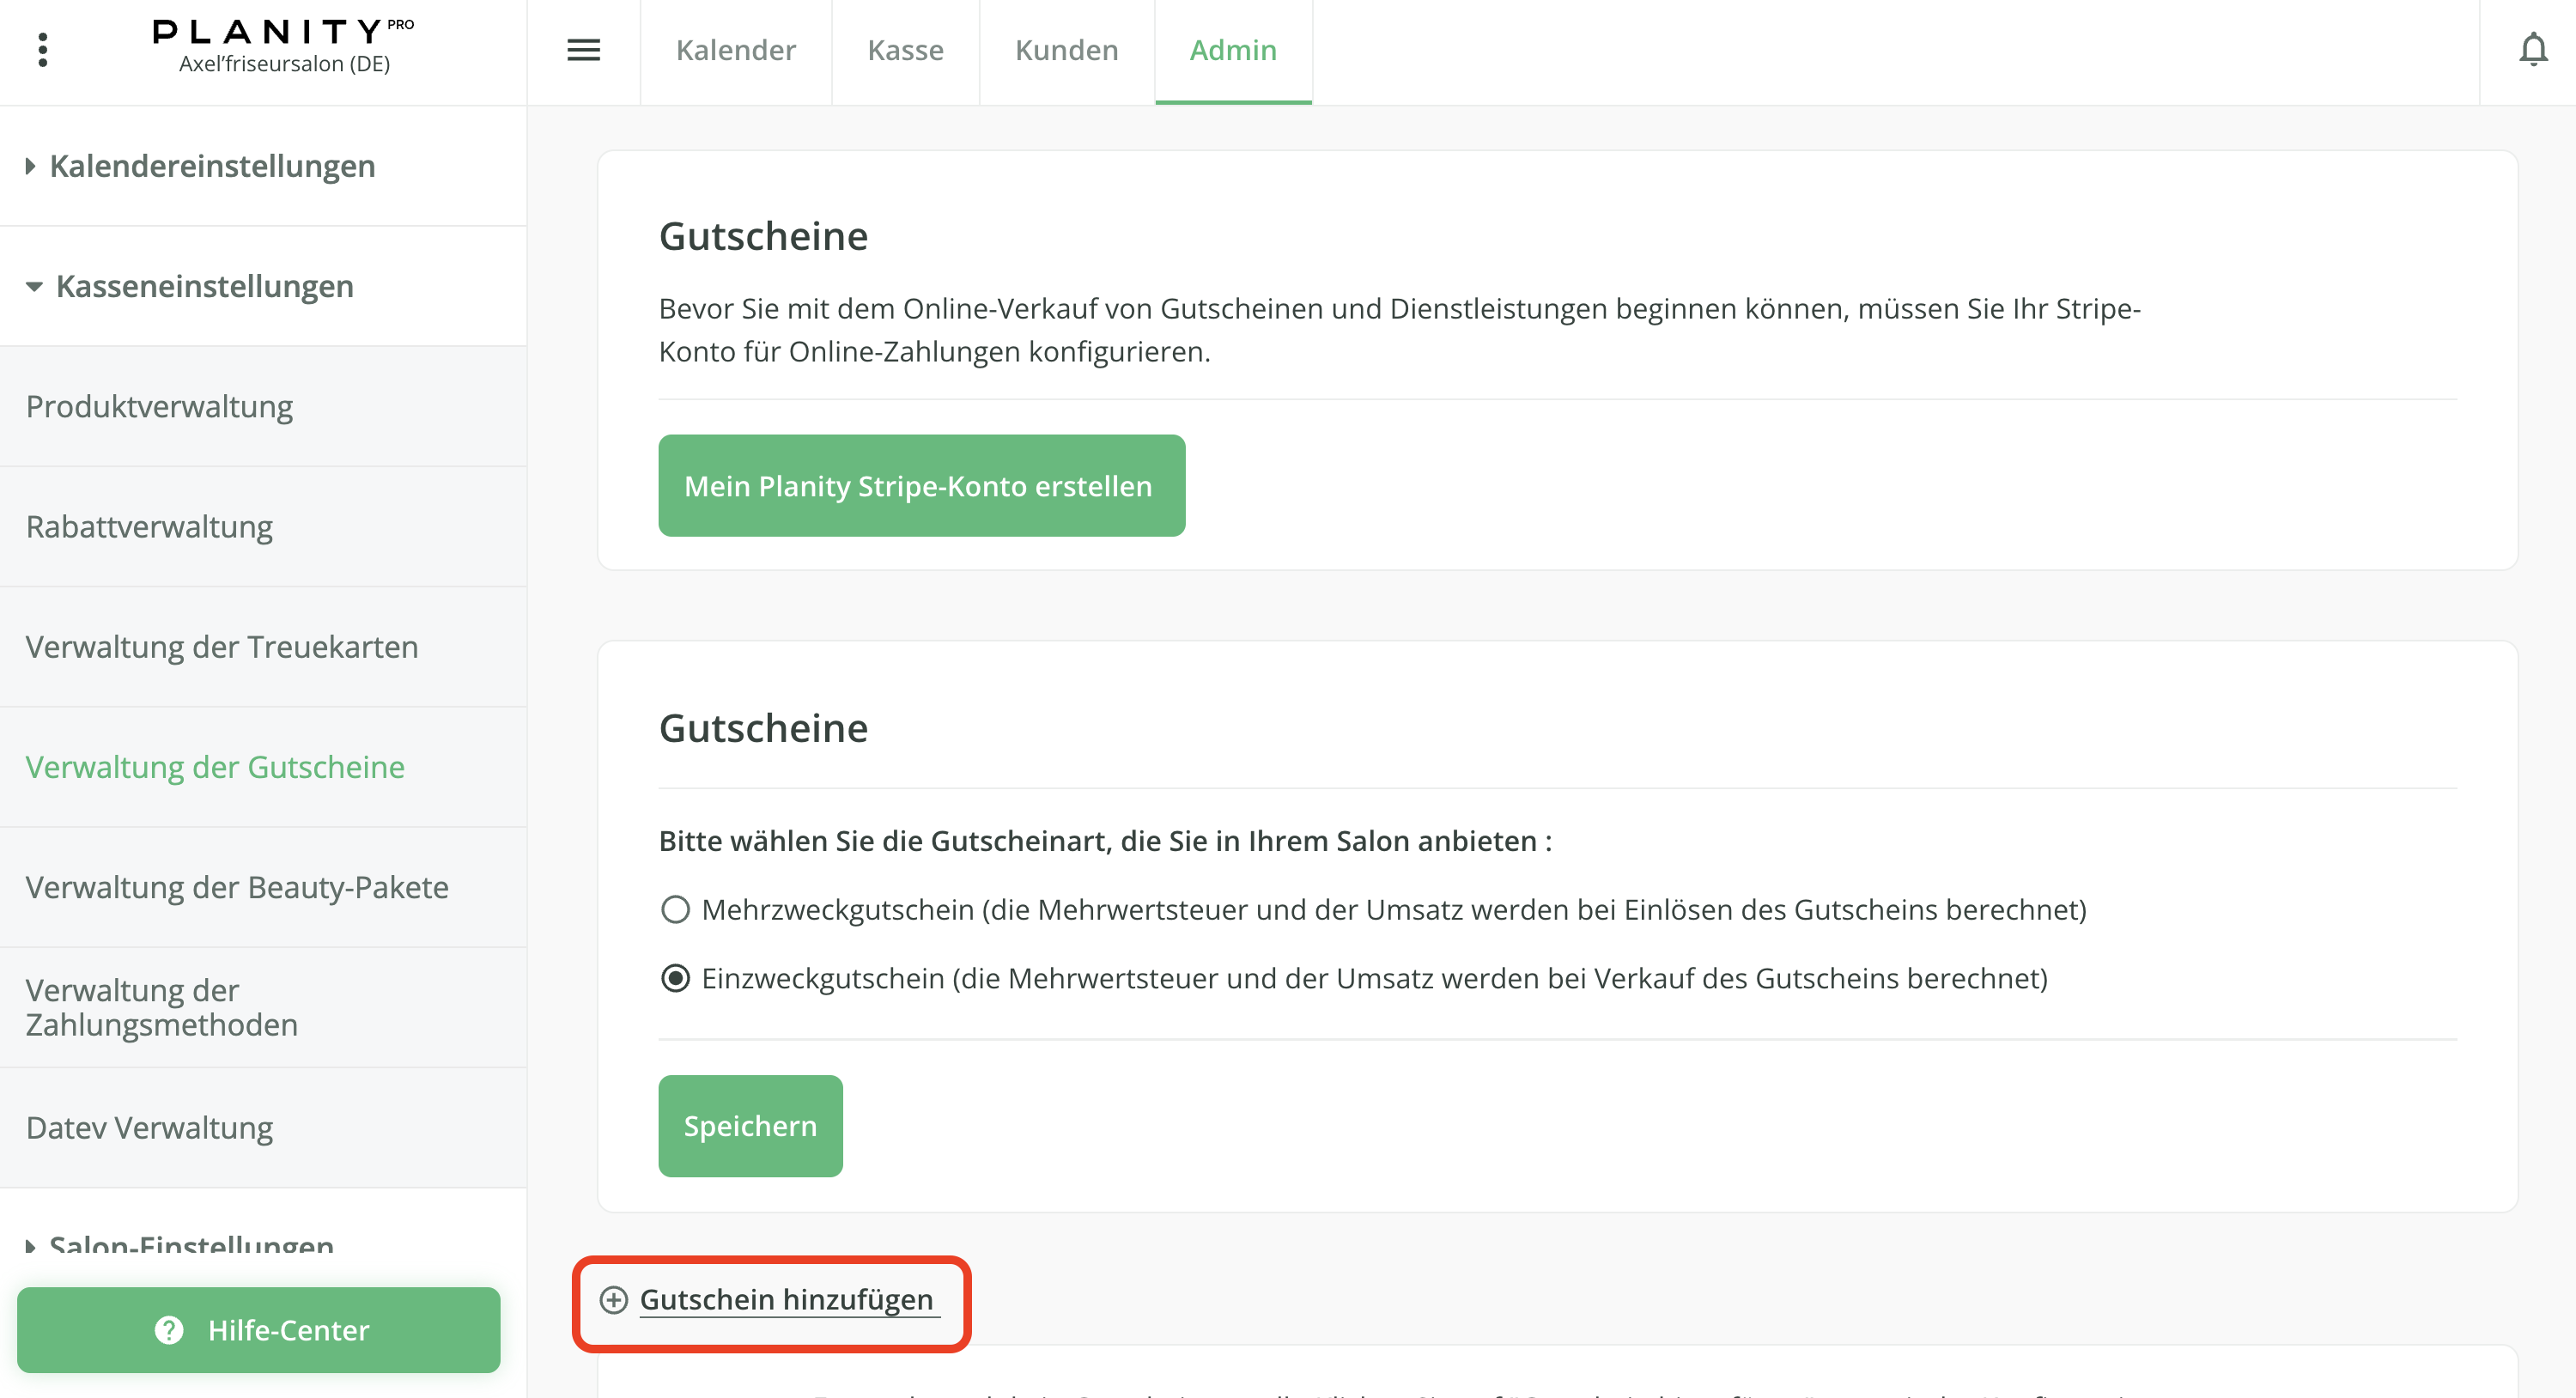The width and height of the screenshot is (2576, 1398).
Task: Expand Salon-Einstellungen section
Action: [x=191, y=1244]
